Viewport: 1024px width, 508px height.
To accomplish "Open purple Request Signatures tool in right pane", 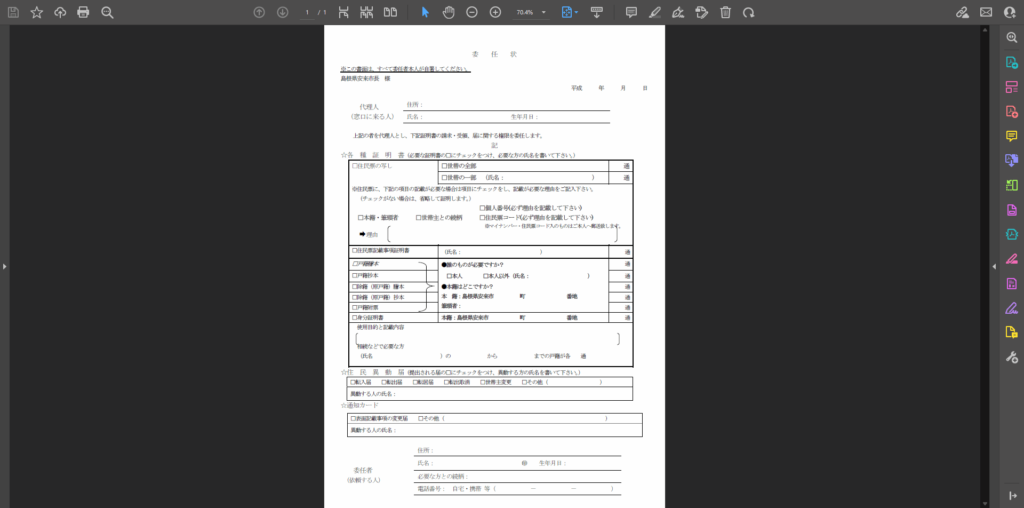I will [x=1012, y=308].
